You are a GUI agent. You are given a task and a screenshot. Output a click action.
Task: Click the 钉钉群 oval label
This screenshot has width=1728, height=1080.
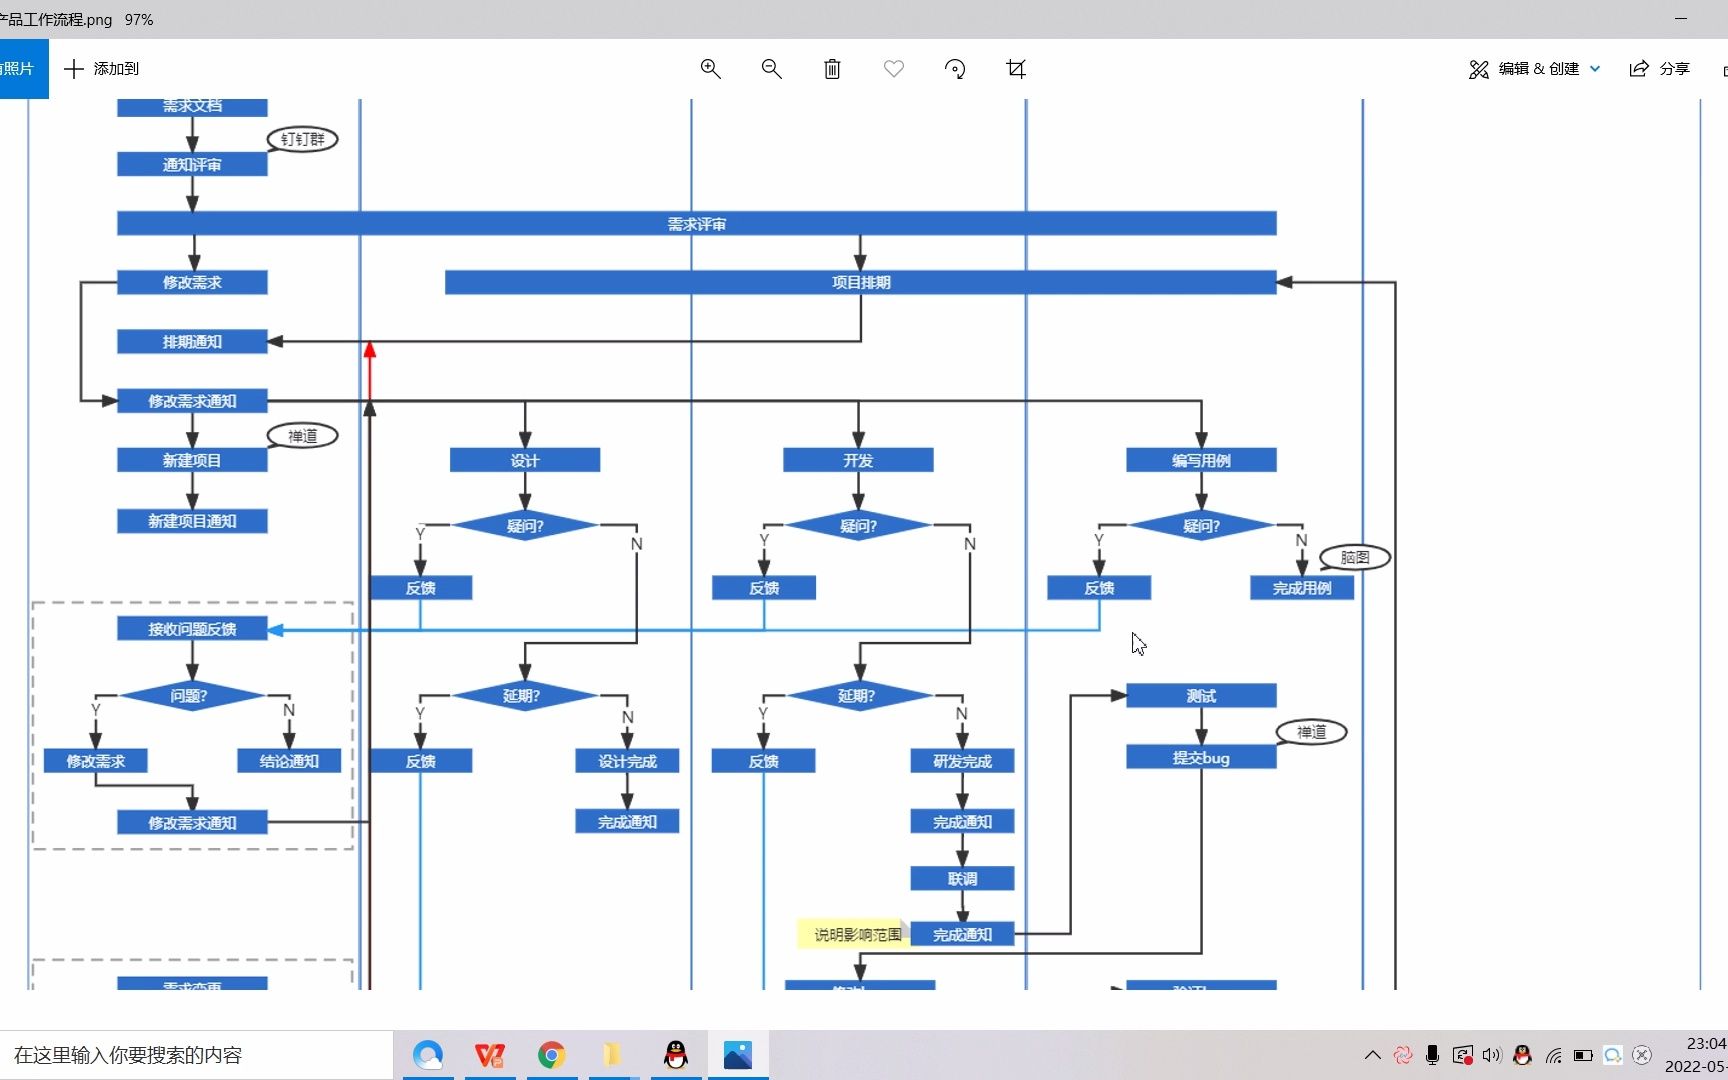302,139
